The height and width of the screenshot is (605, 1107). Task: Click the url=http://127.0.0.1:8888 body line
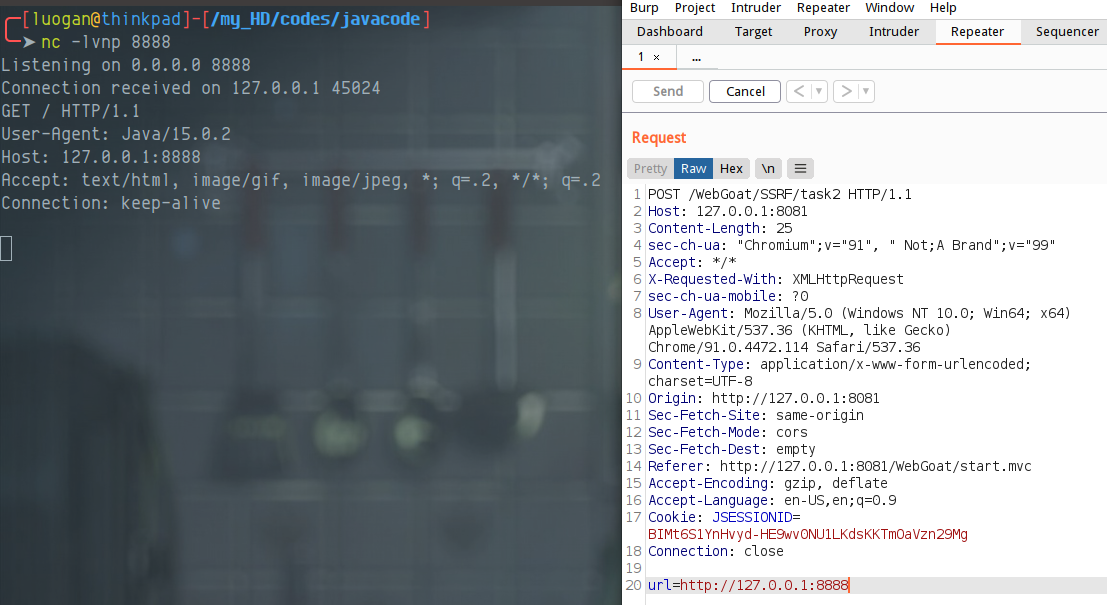pos(748,585)
